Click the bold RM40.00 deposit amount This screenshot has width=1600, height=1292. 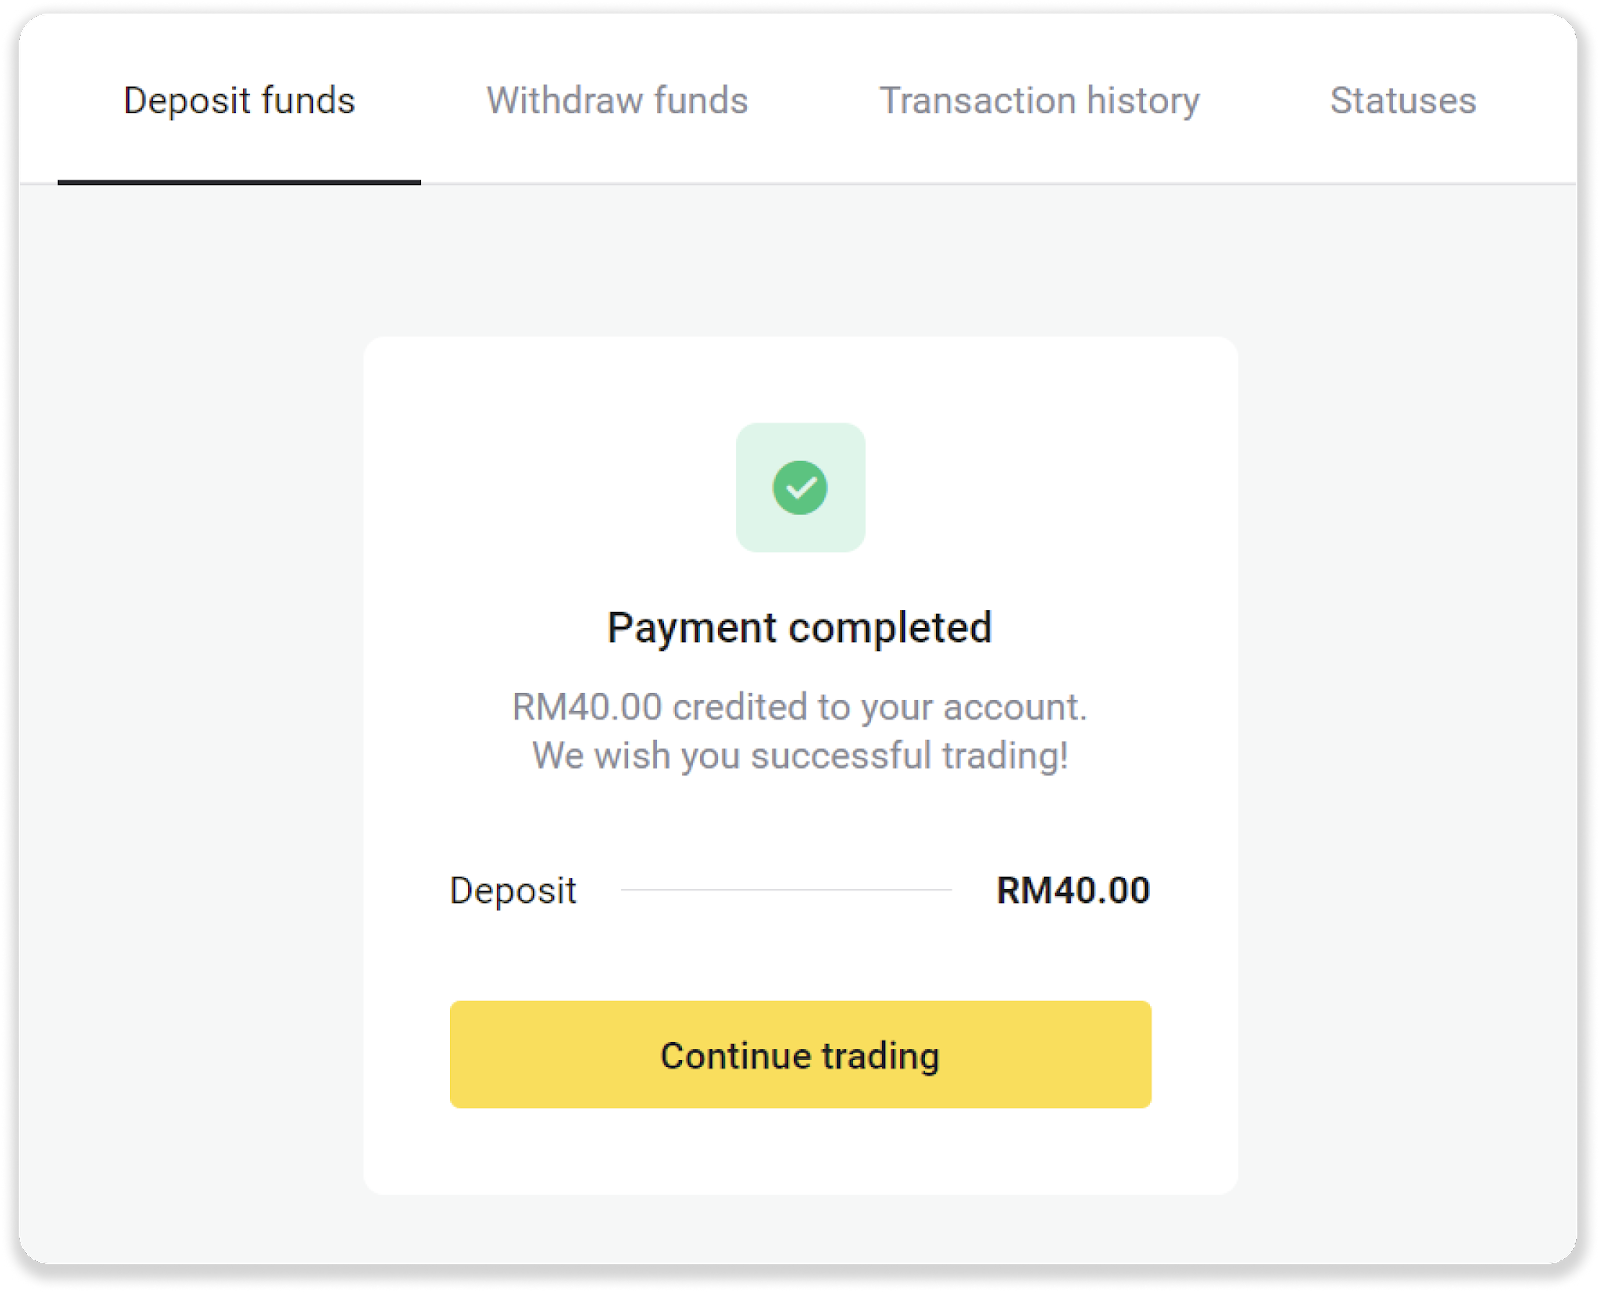point(1073,890)
